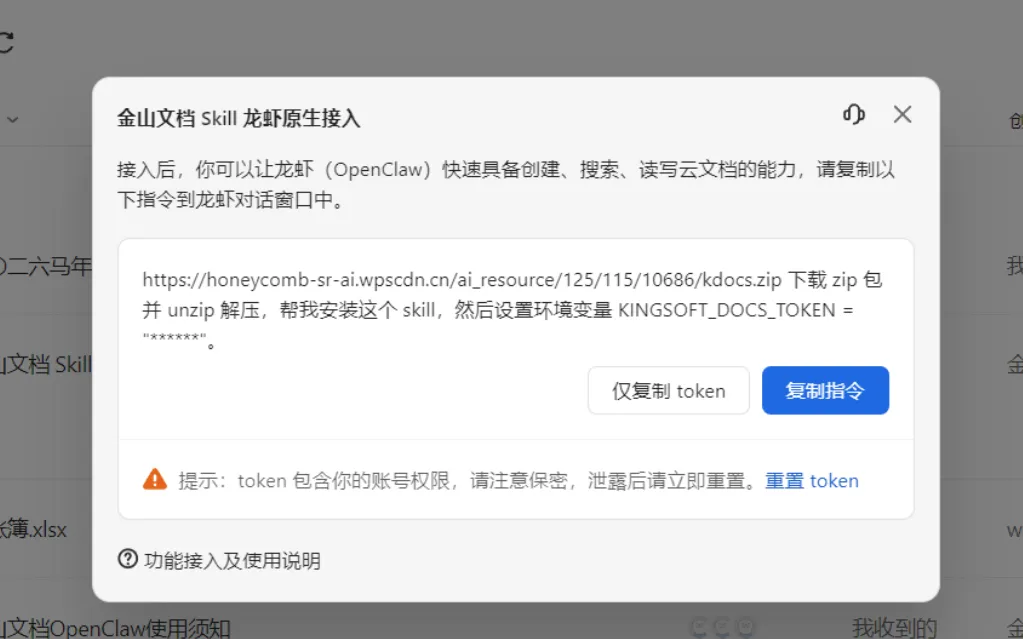
Task: Expand the chevron dropdown in background header
Action: click(12, 120)
